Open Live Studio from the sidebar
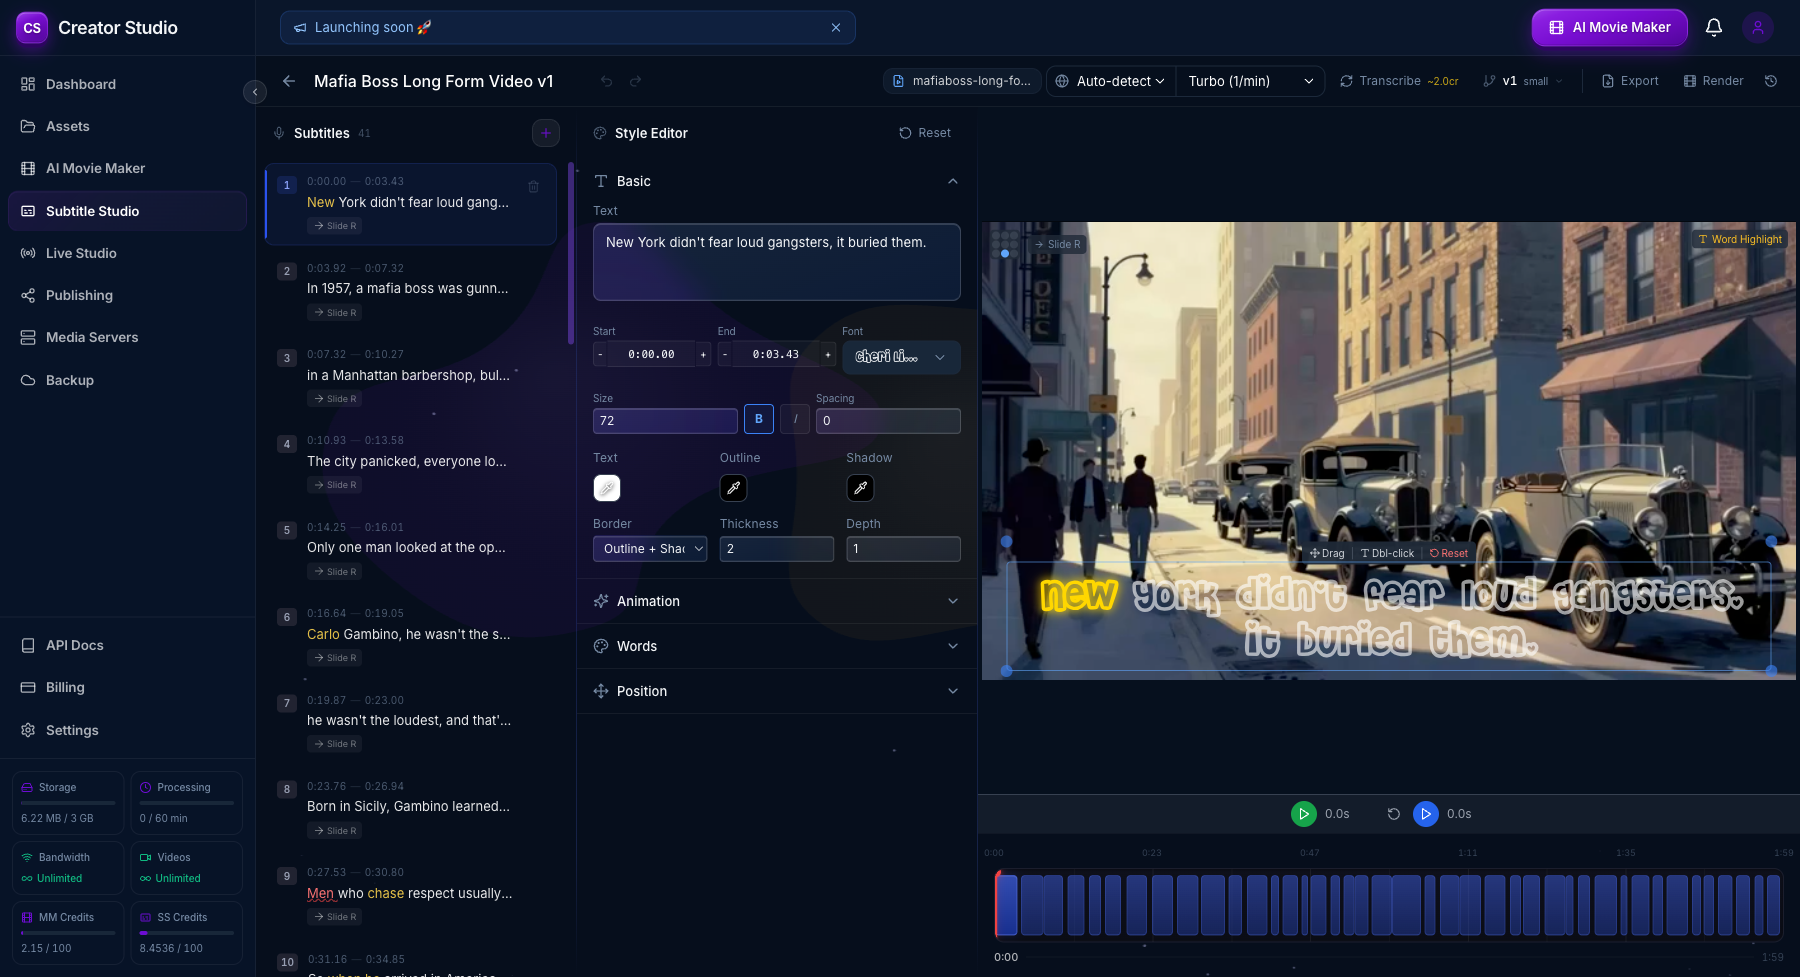Screen dimensions: 1800x977 coord(27,253)
